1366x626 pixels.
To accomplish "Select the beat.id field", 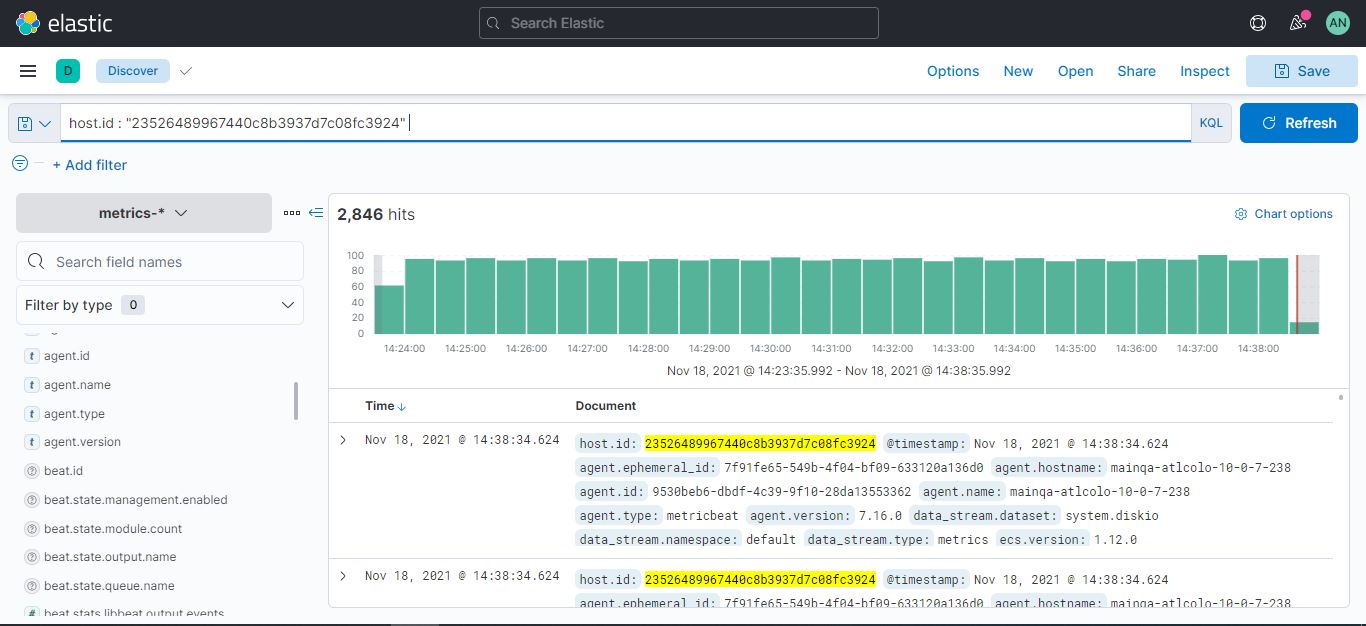I will tap(63, 471).
